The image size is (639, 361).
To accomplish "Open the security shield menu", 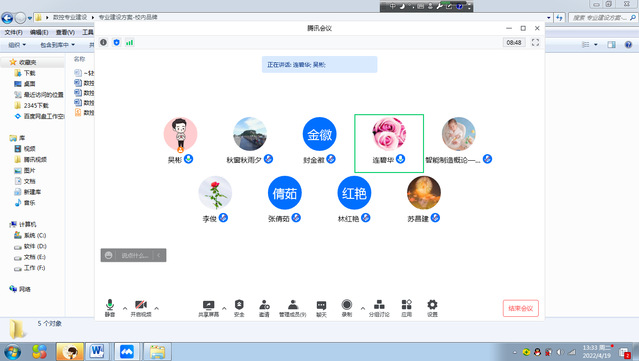I will [239, 308].
